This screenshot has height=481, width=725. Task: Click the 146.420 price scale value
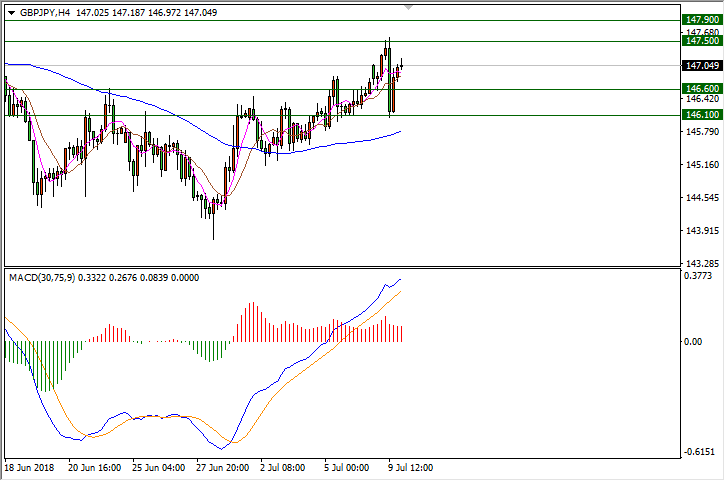coord(702,99)
